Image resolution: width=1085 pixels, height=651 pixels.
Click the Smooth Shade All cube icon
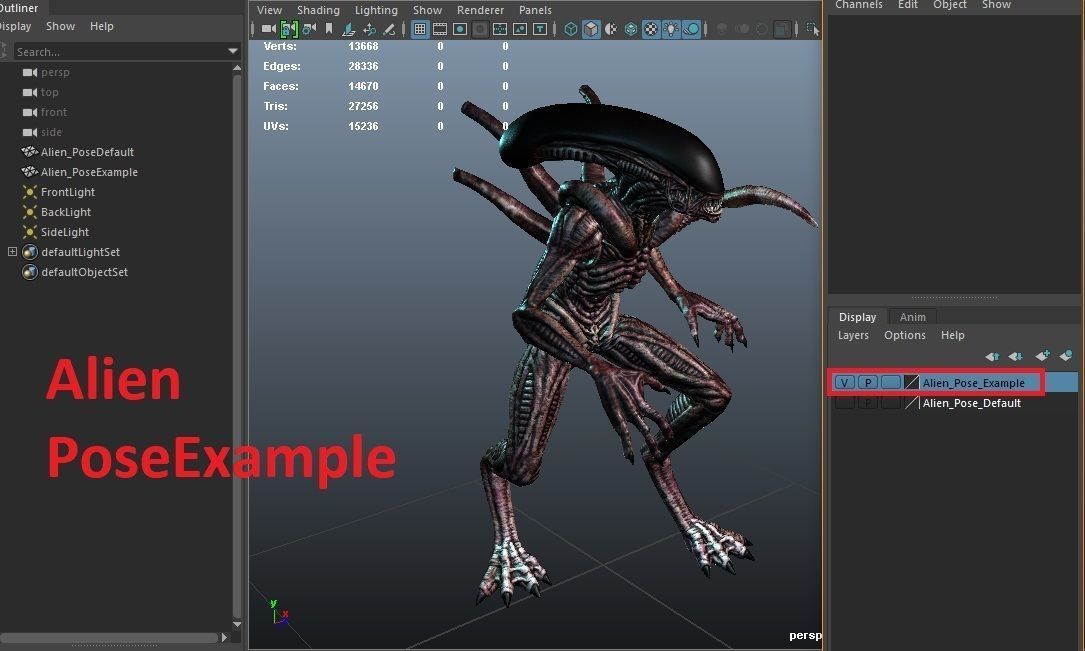pyautogui.click(x=591, y=29)
